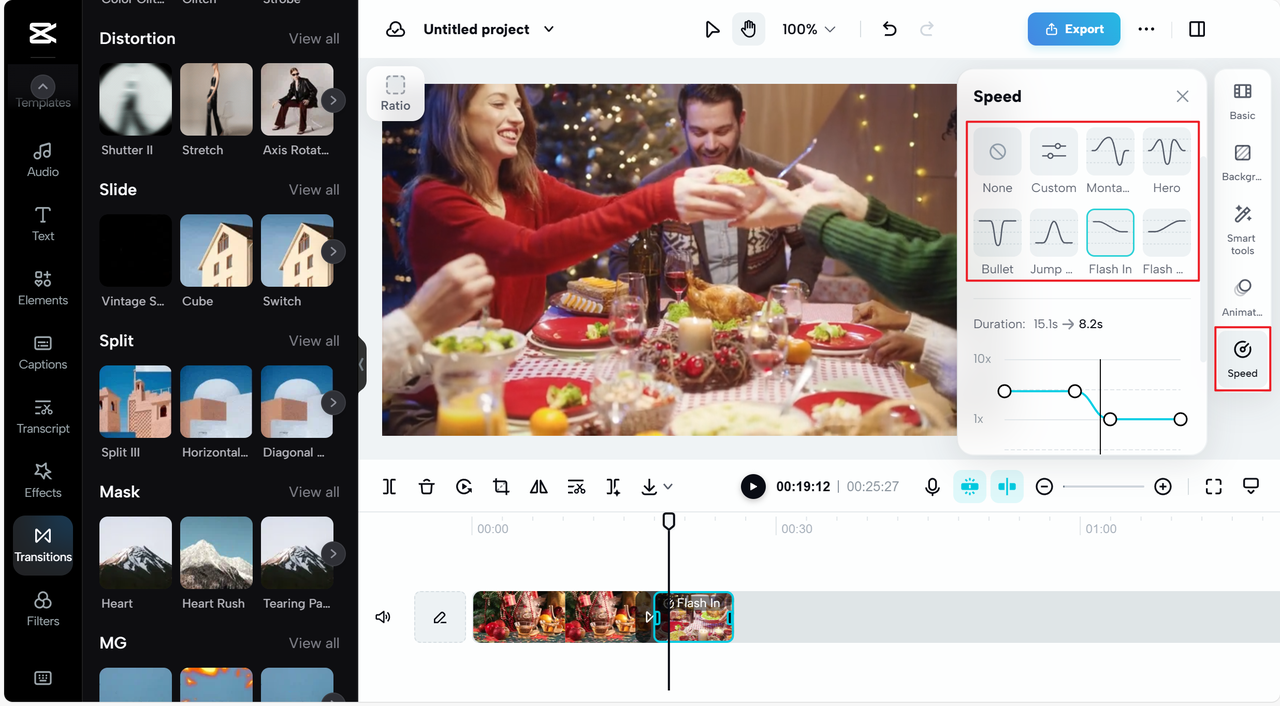Open the Smart tools tab
The image size is (1280, 706).
point(1242,229)
